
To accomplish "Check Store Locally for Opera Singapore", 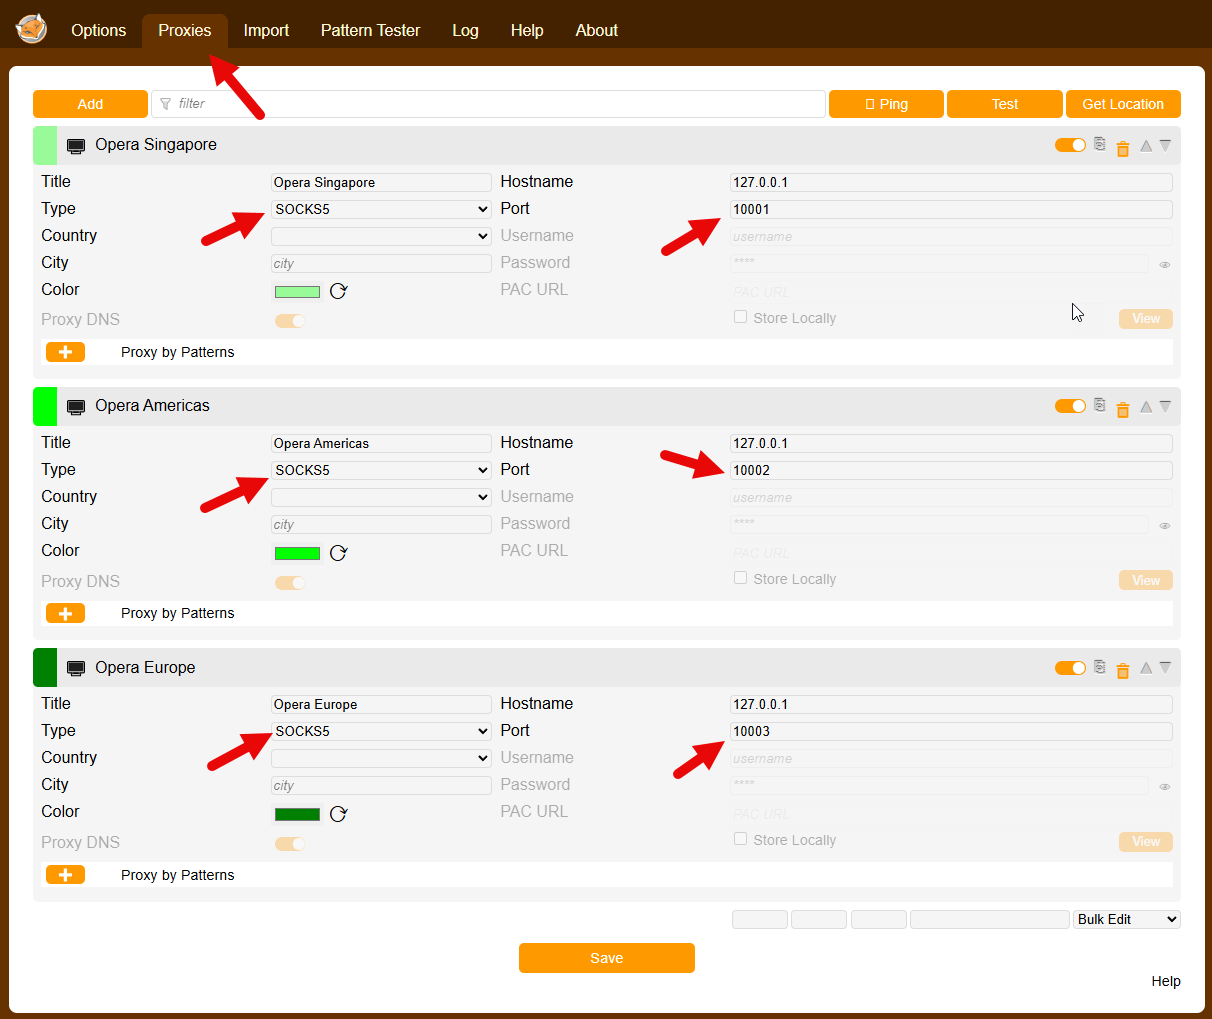I will click(740, 317).
